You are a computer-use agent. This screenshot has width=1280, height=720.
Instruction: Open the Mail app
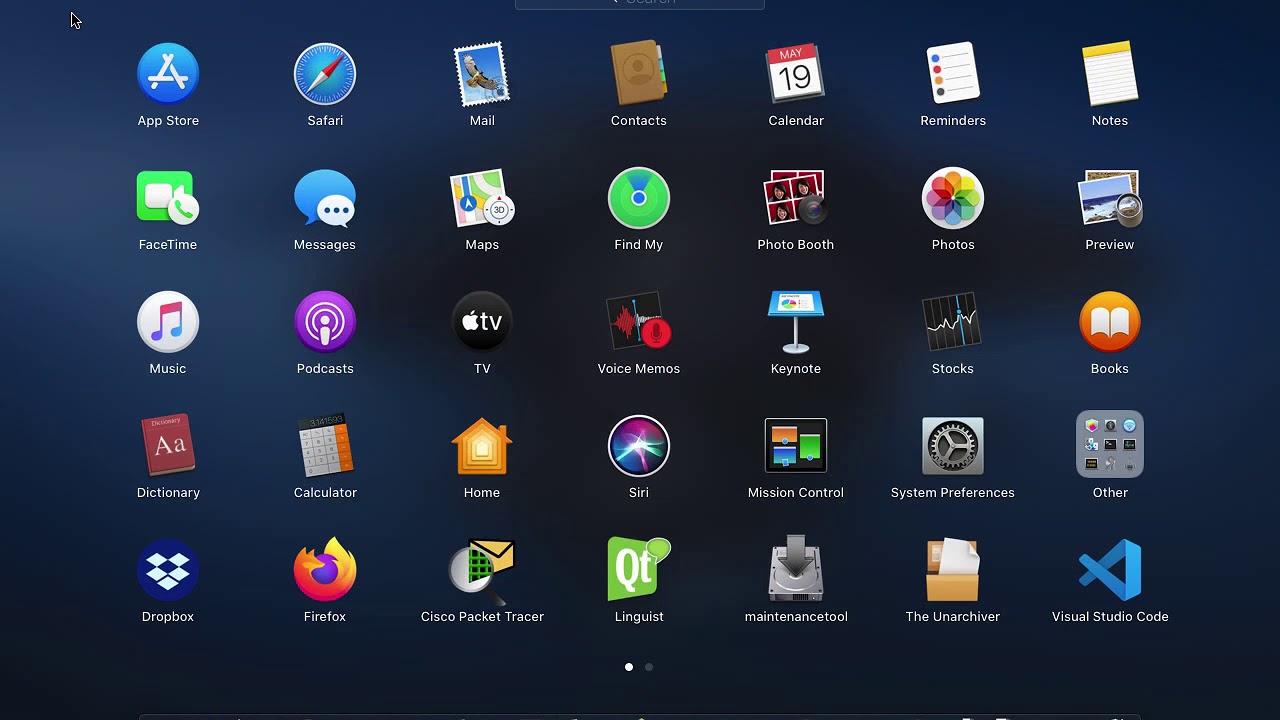coord(482,74)
